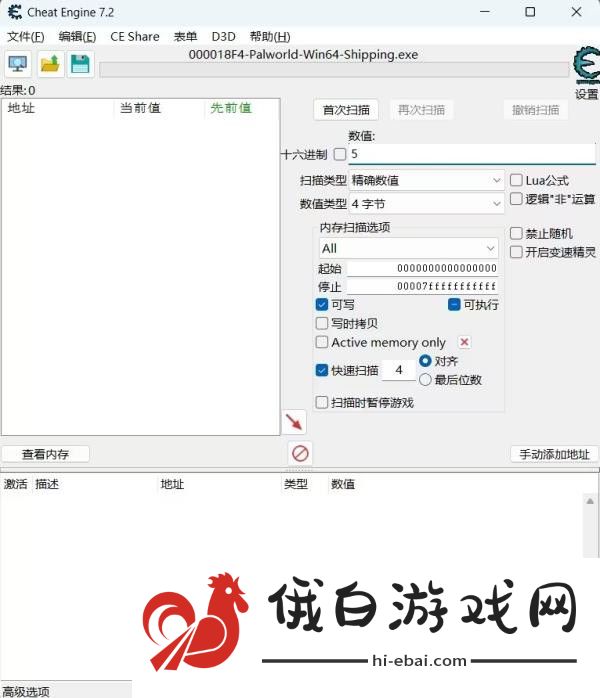Toggle the 可写 writable checkbox

(321, 304)
